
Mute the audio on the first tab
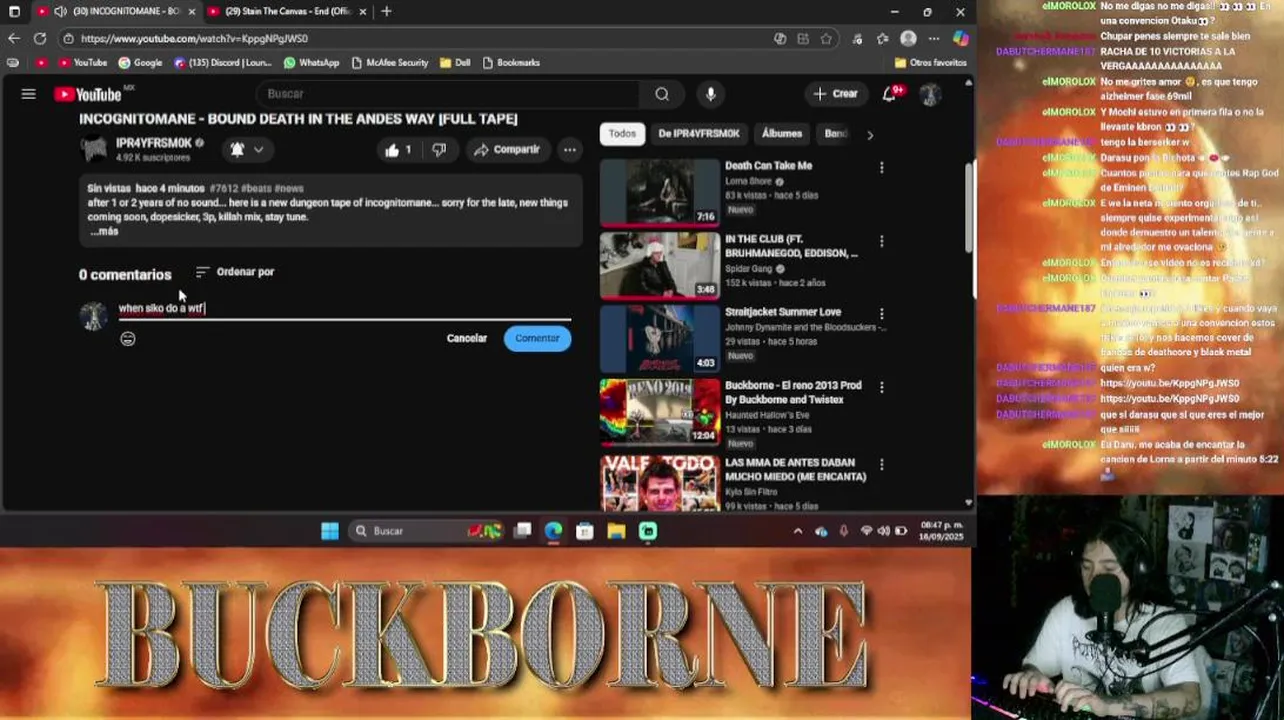(60, 11)
